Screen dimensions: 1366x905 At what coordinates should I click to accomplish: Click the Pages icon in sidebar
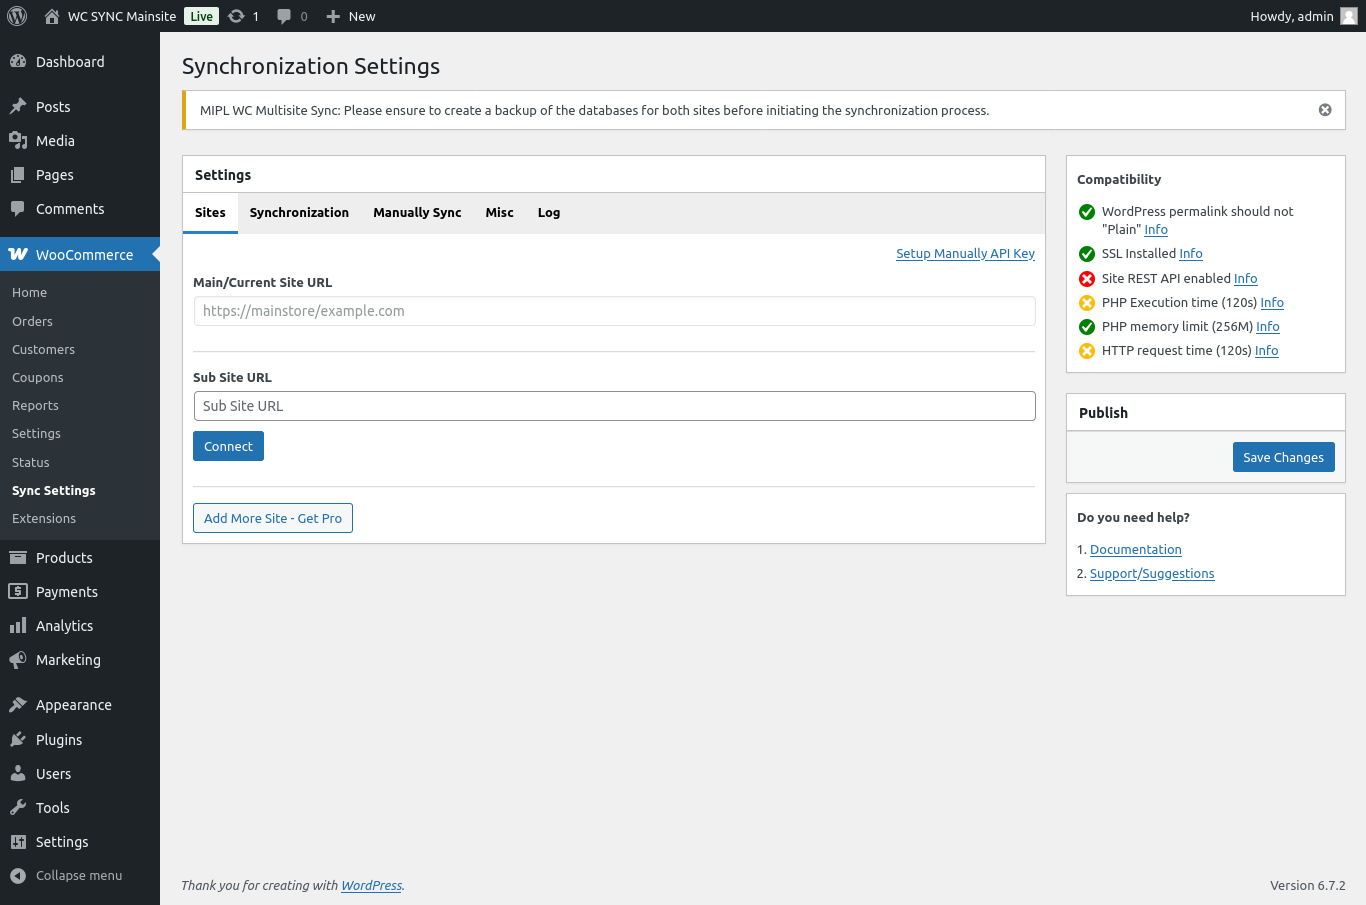click(18, 175)
